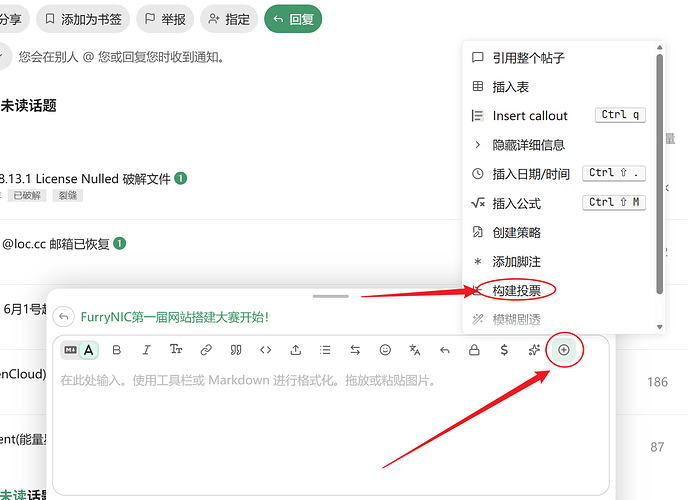
Task: Click the scrollbar up arrow in popup menu
Action: (x=659, y=47)
